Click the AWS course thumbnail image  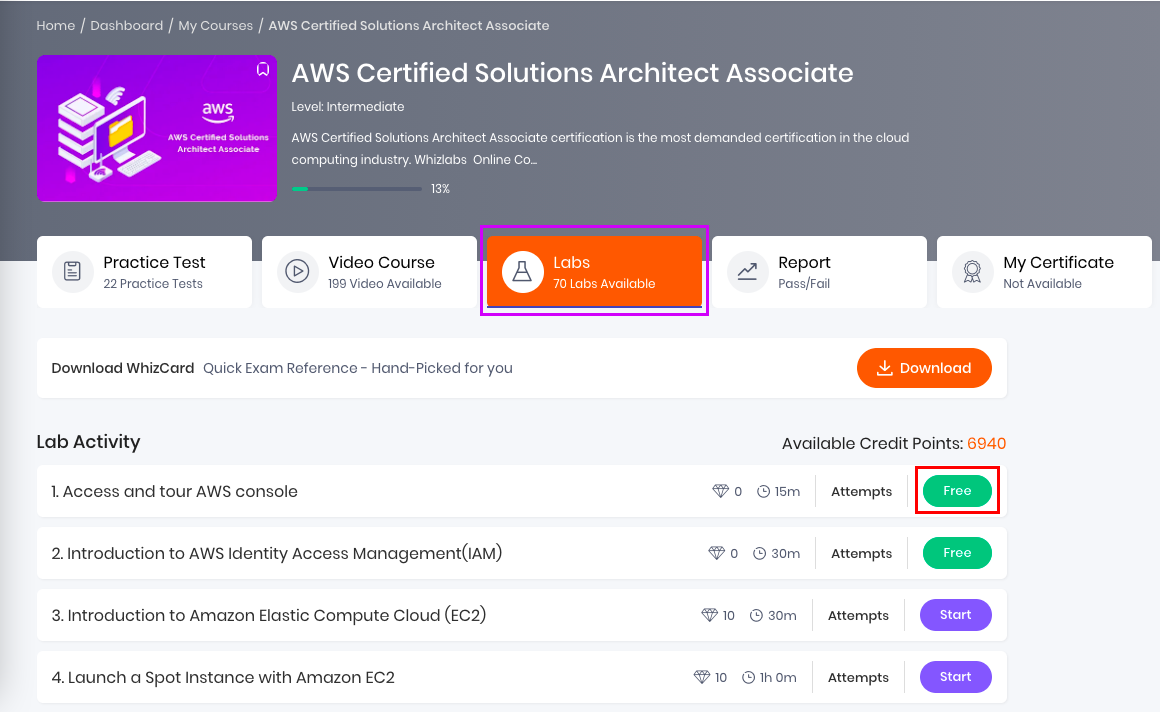coord(157,128)
